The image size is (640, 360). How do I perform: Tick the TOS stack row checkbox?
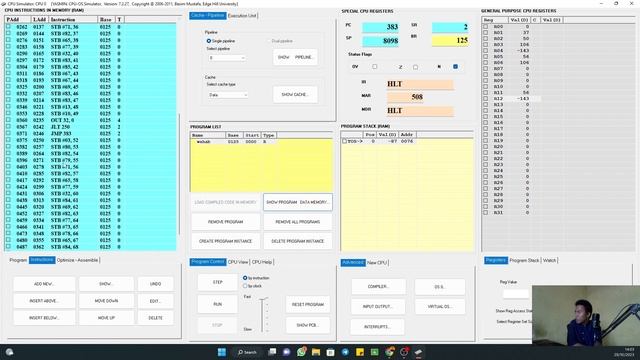(344, 141)
